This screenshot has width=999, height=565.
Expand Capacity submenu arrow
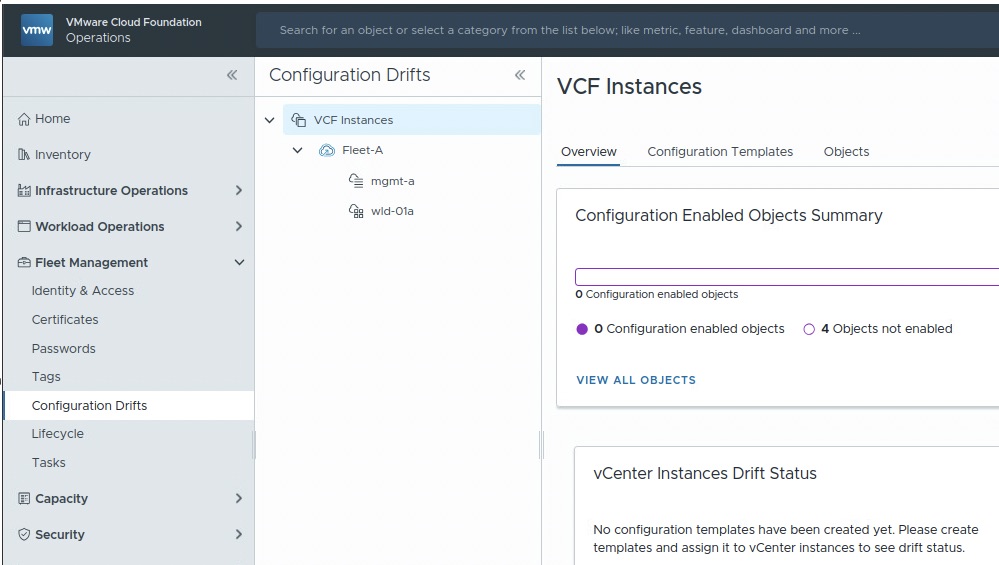(x=238, y=498)
